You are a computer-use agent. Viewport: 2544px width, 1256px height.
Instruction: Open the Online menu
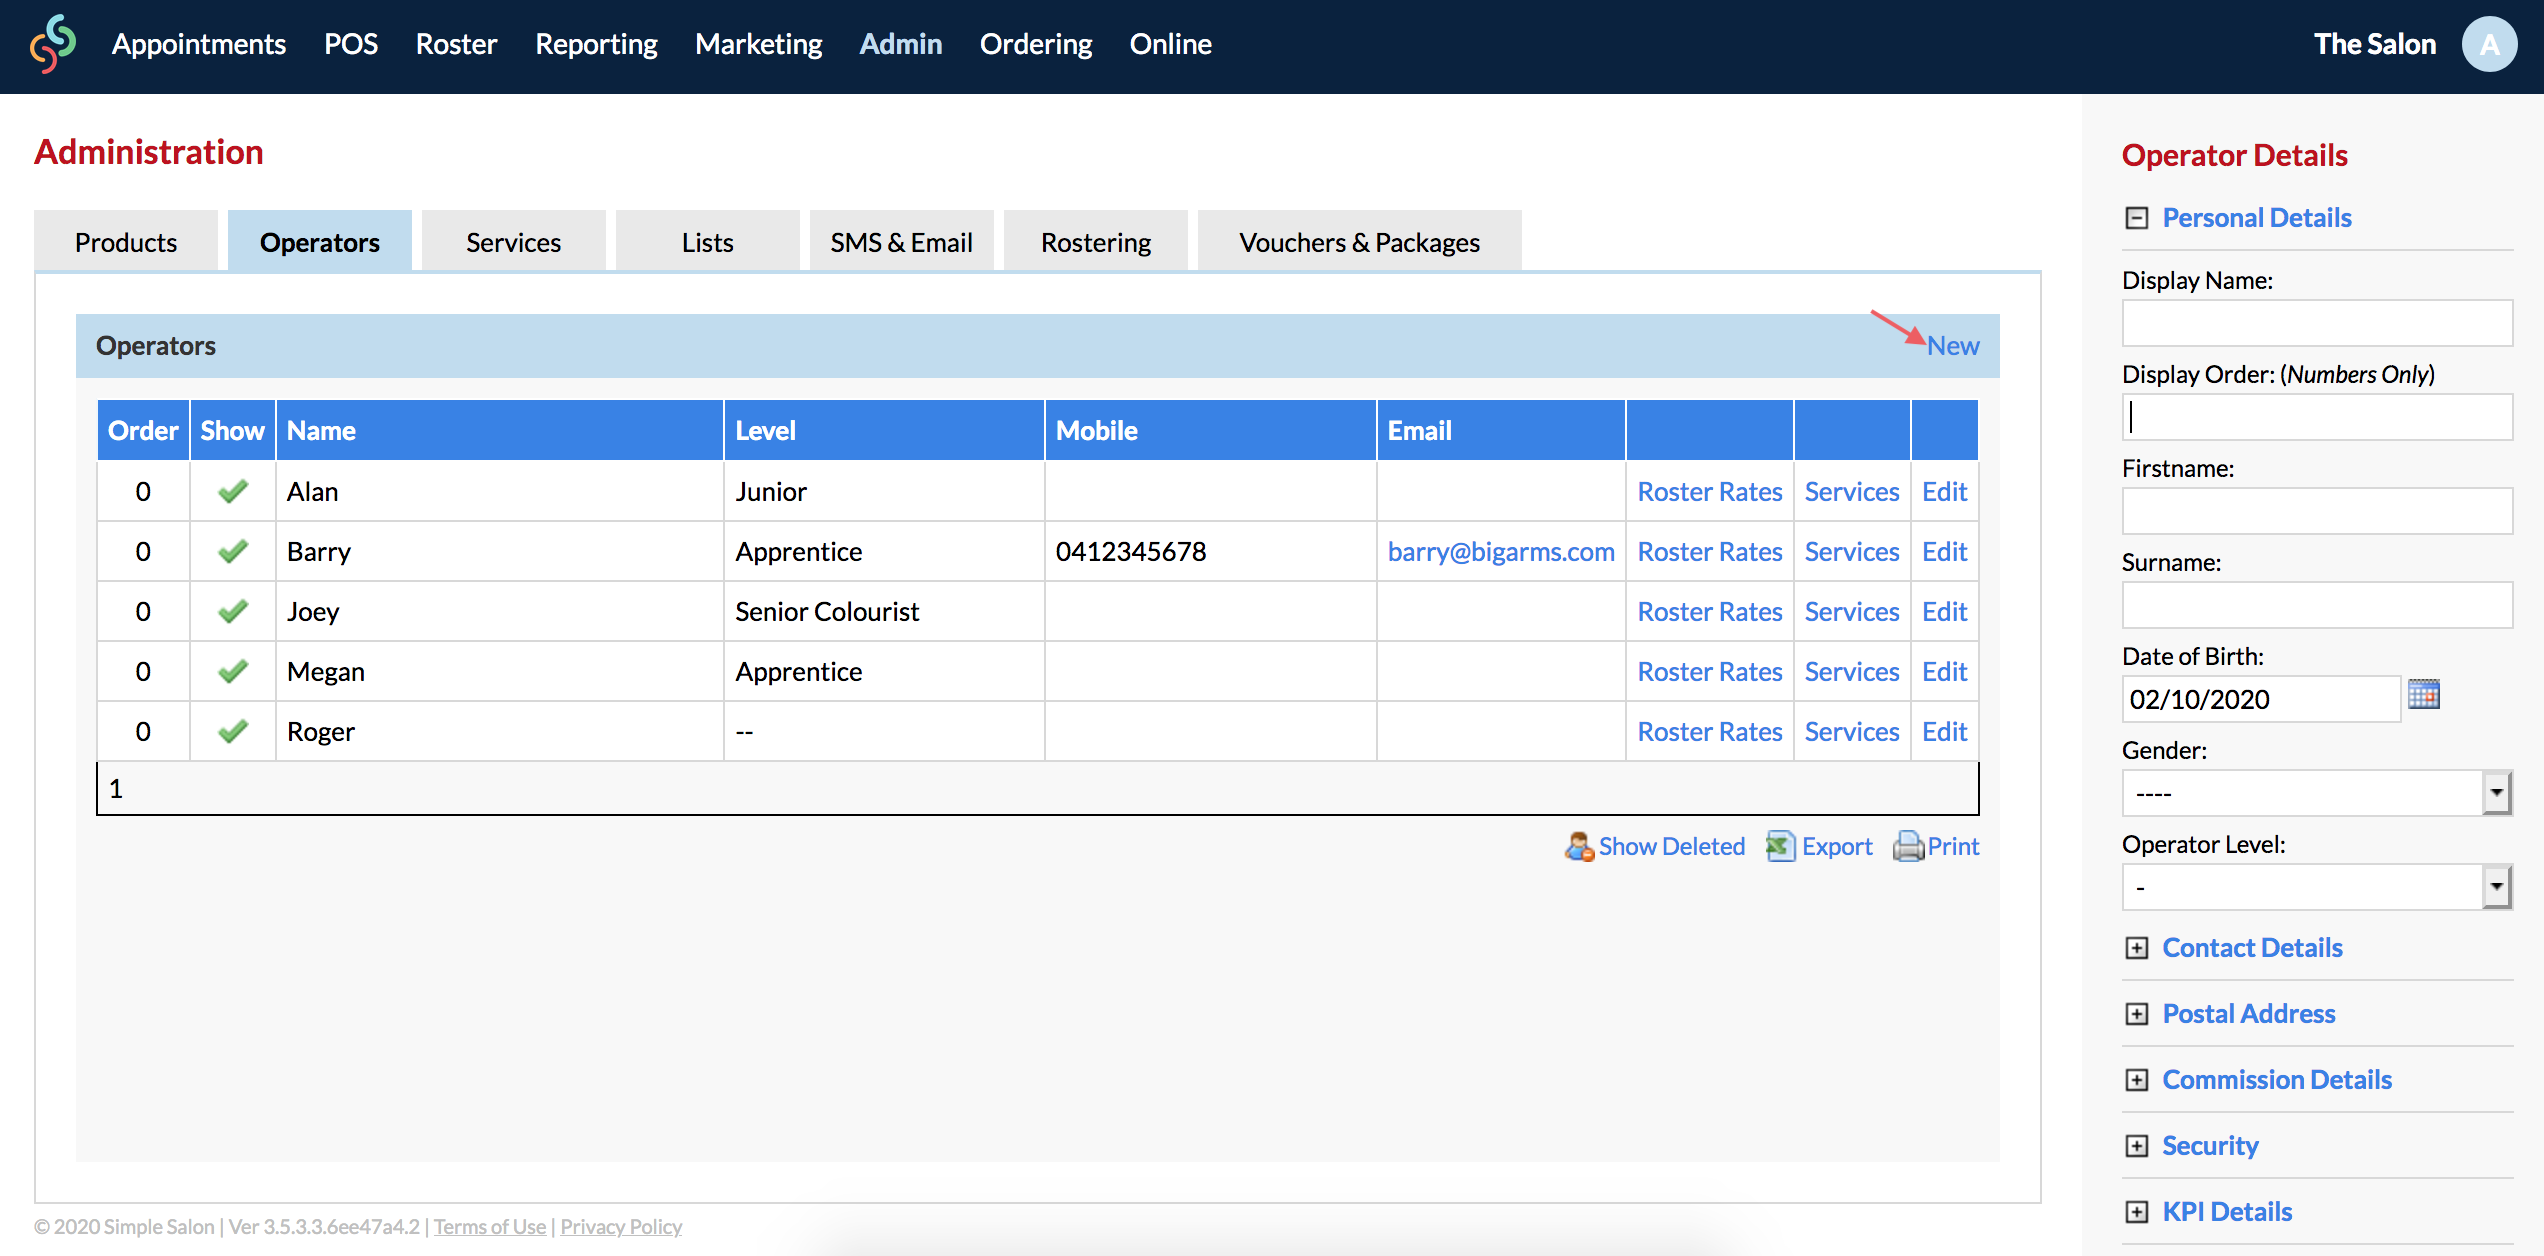[x=1170, y=44]
